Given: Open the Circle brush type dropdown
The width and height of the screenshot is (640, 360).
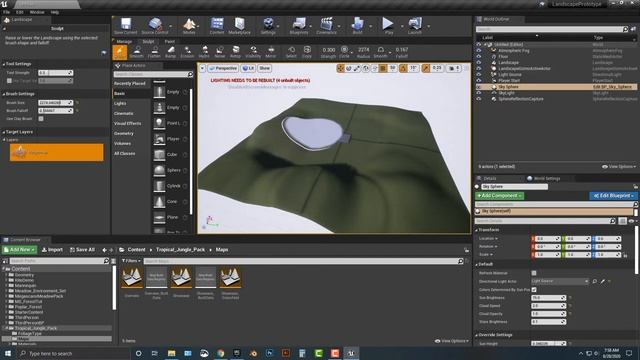Looking at the screenshot, I should 345,52.
